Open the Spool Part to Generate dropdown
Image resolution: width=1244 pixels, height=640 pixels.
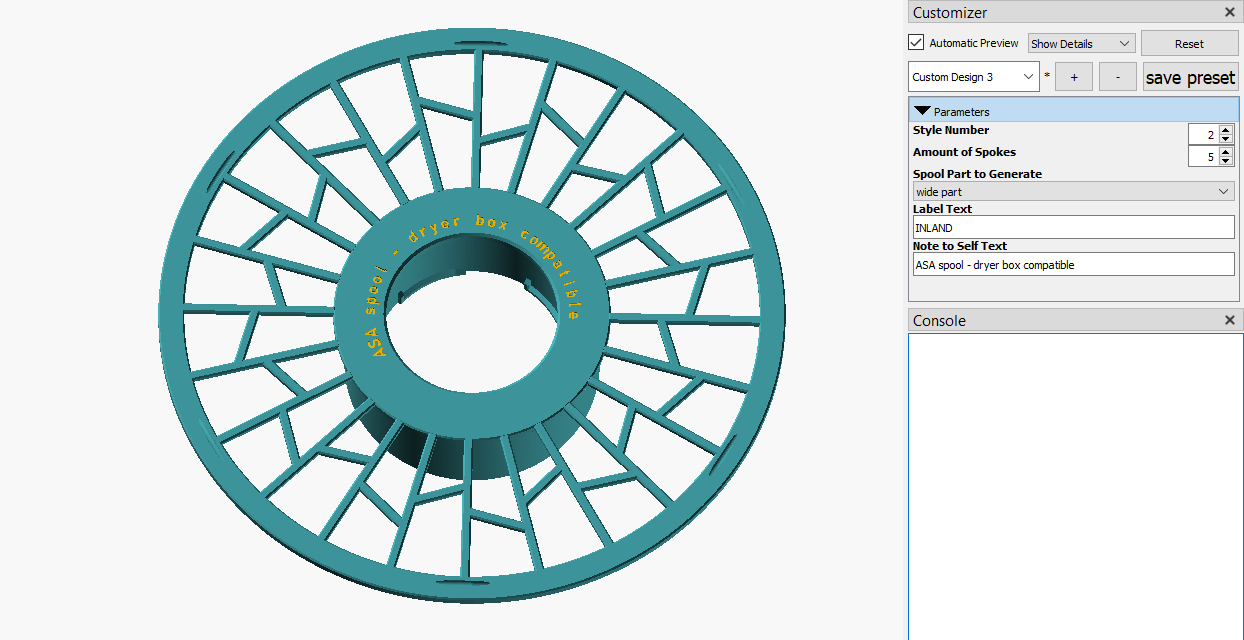(x=1073, y=191)
